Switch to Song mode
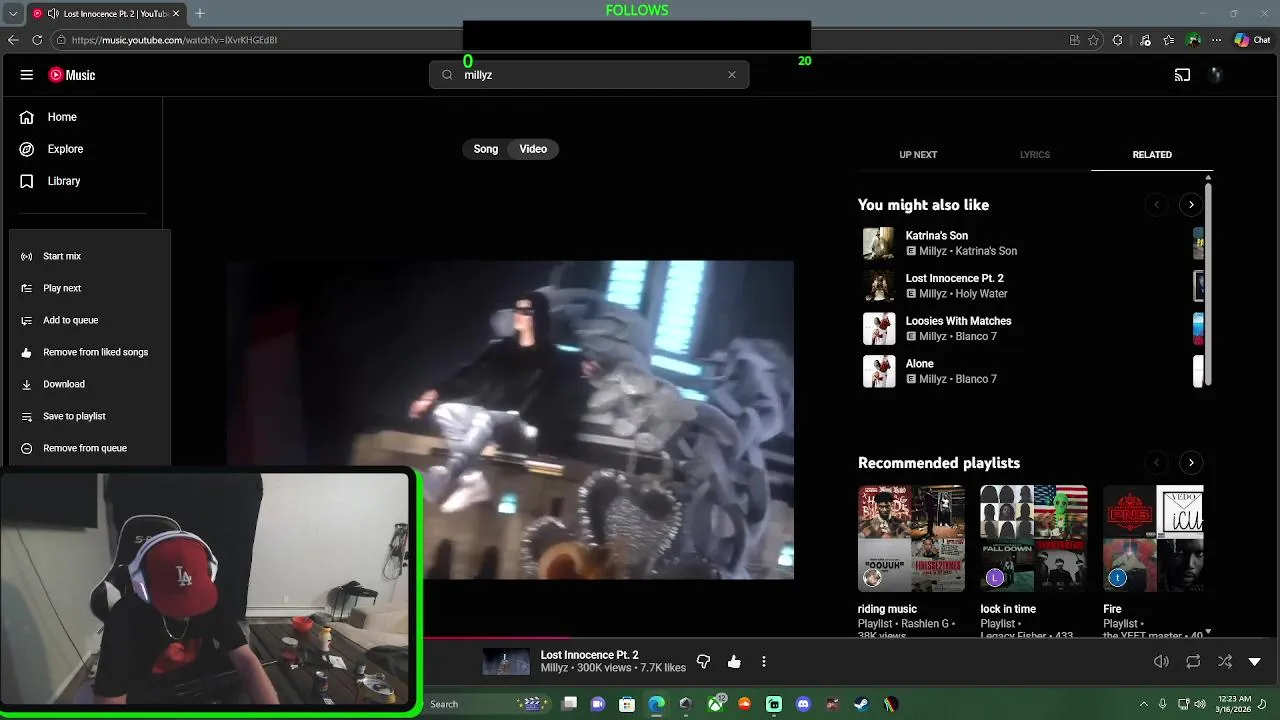Screen dimensions: 1280x720 [x=486, y=149]
